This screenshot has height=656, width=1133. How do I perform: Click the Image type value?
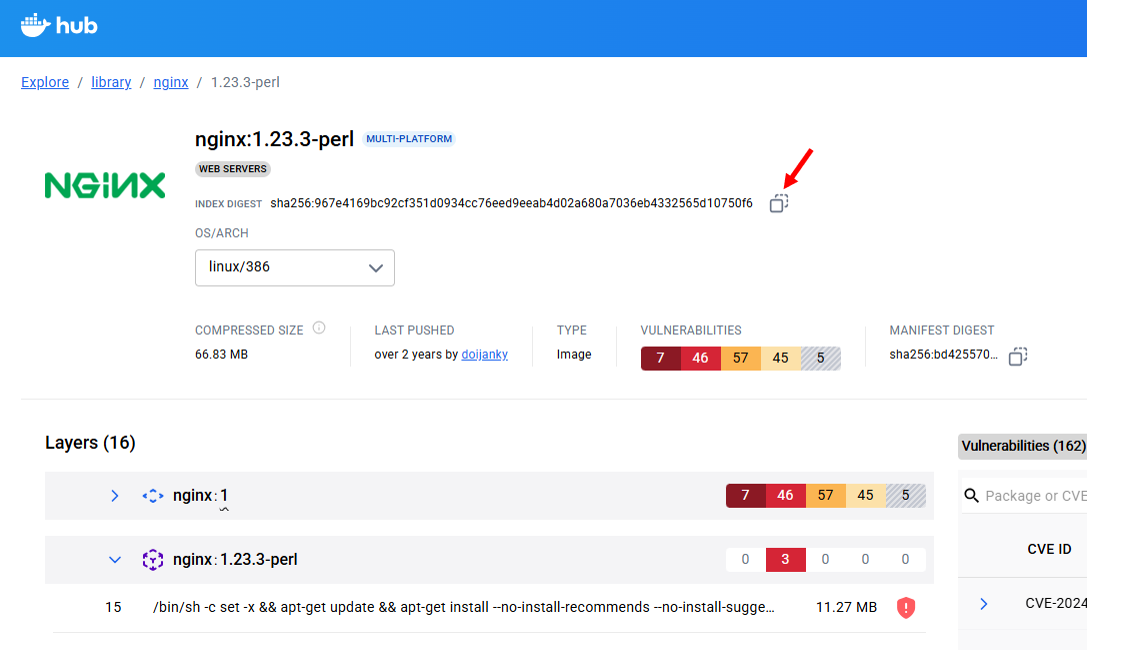click(x=574, y=355)
